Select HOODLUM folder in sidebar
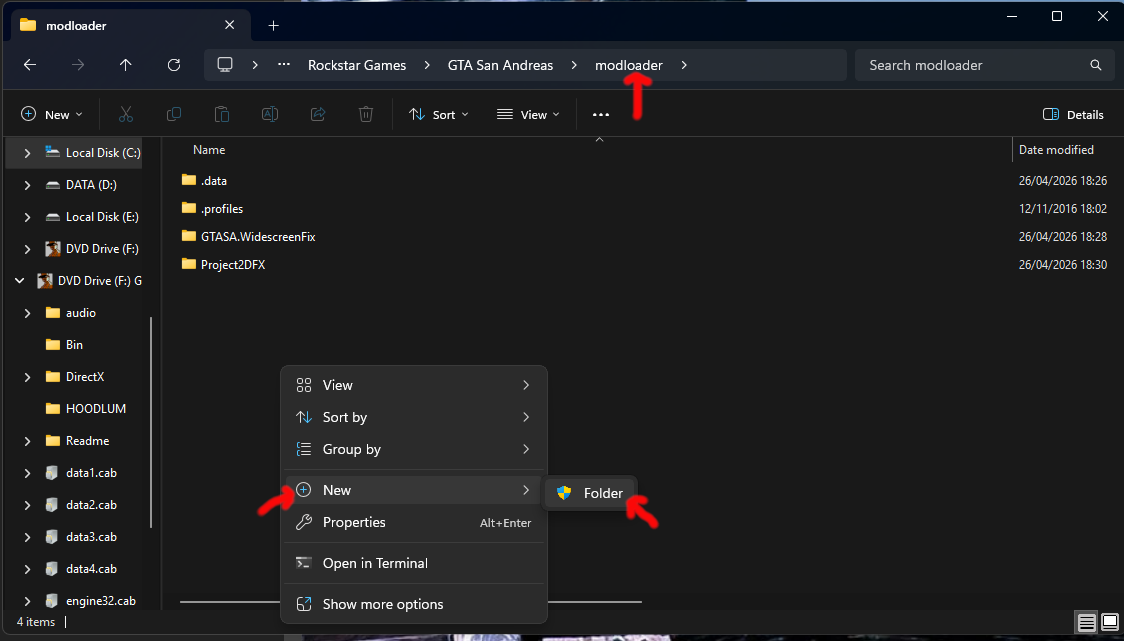 85,409
